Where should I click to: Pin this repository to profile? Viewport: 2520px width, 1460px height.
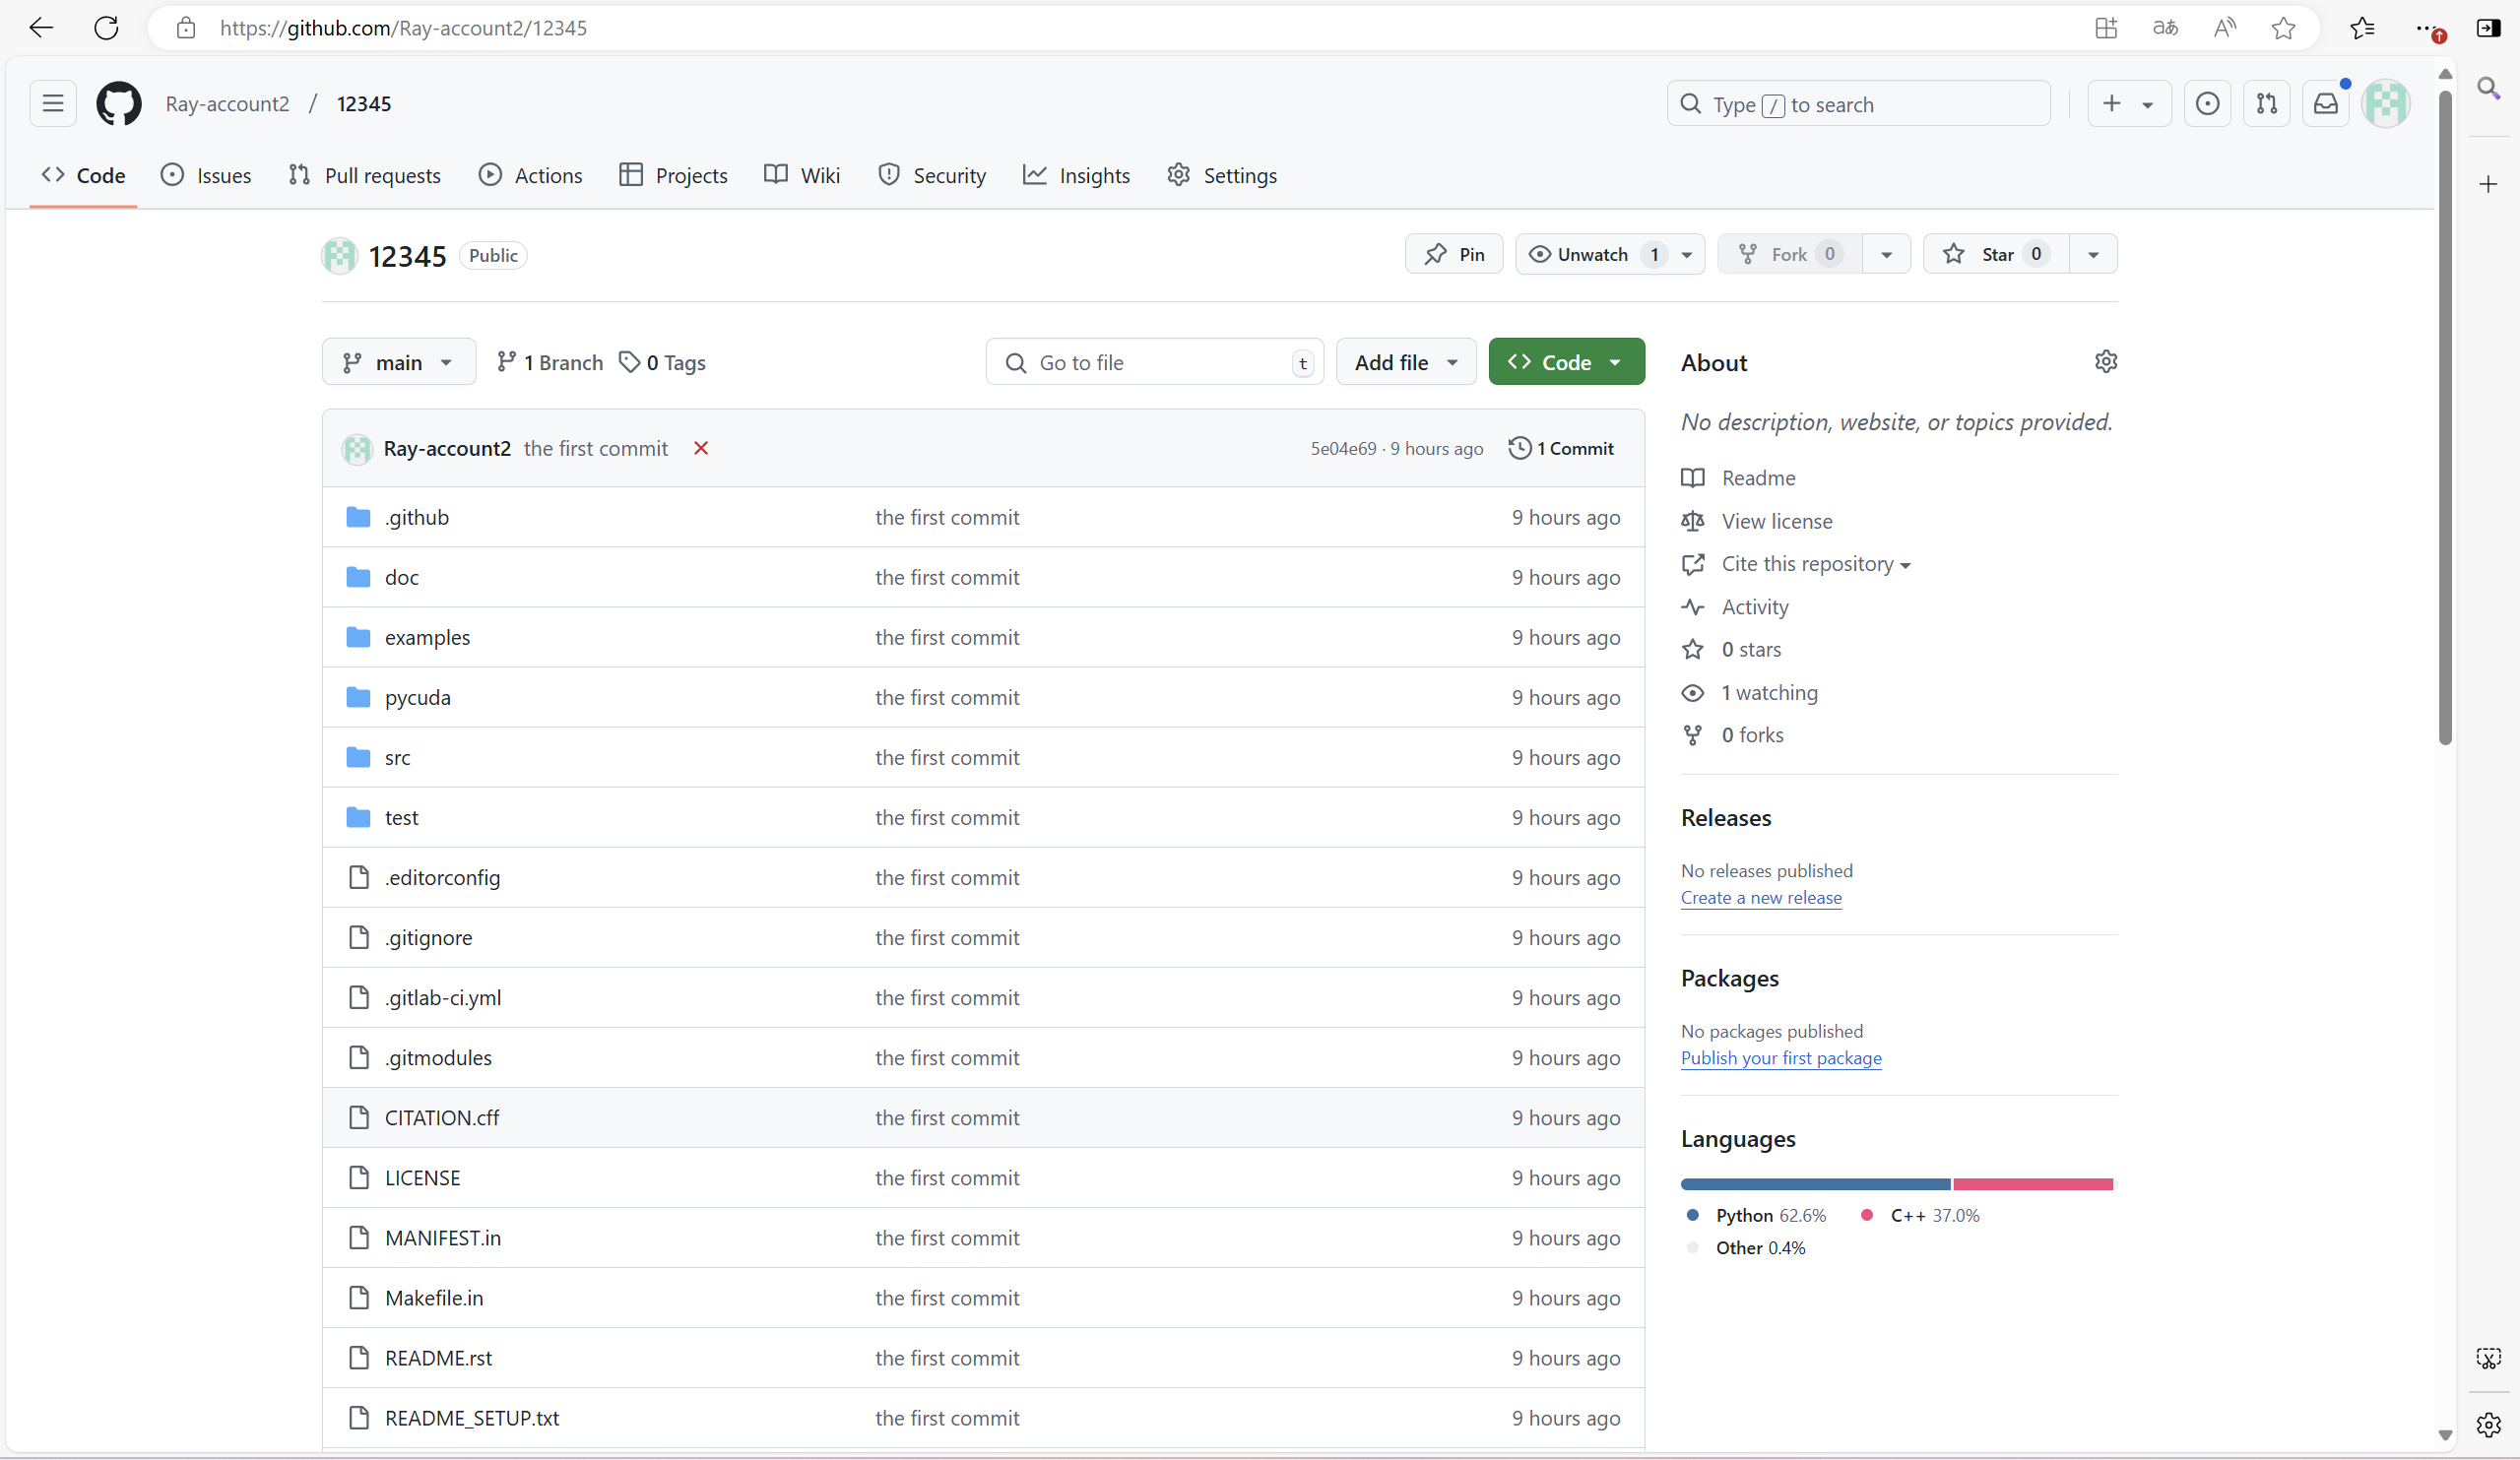click(x=1454, y=254)
